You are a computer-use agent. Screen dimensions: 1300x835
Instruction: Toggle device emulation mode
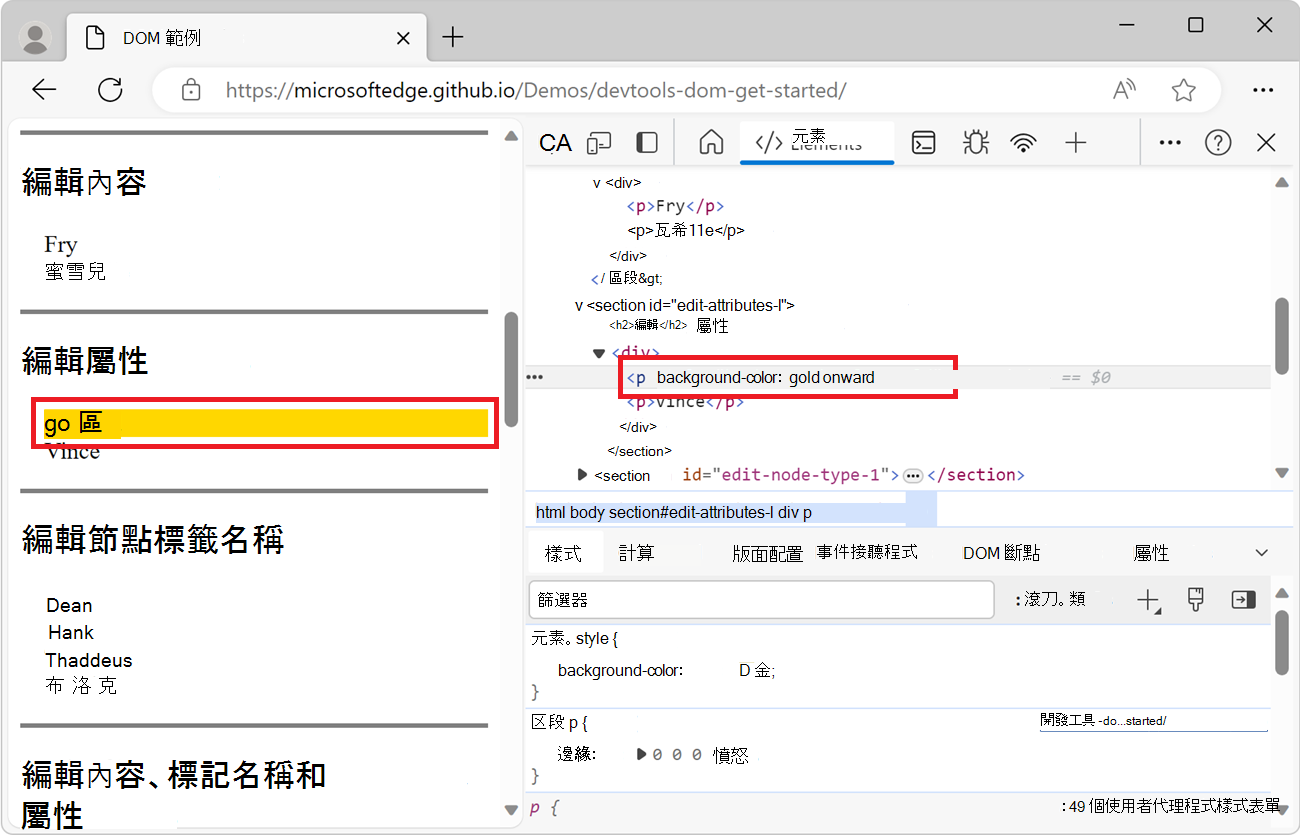(x=599, y=143)
